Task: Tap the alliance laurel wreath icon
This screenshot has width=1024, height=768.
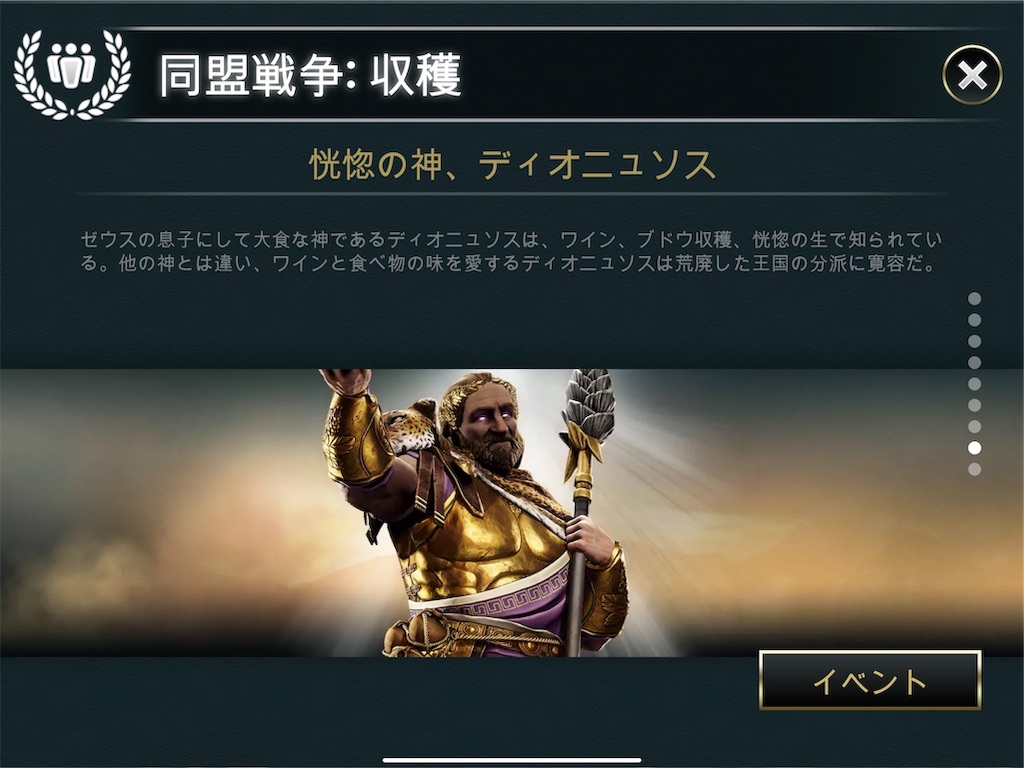Action: coord(72,74)
